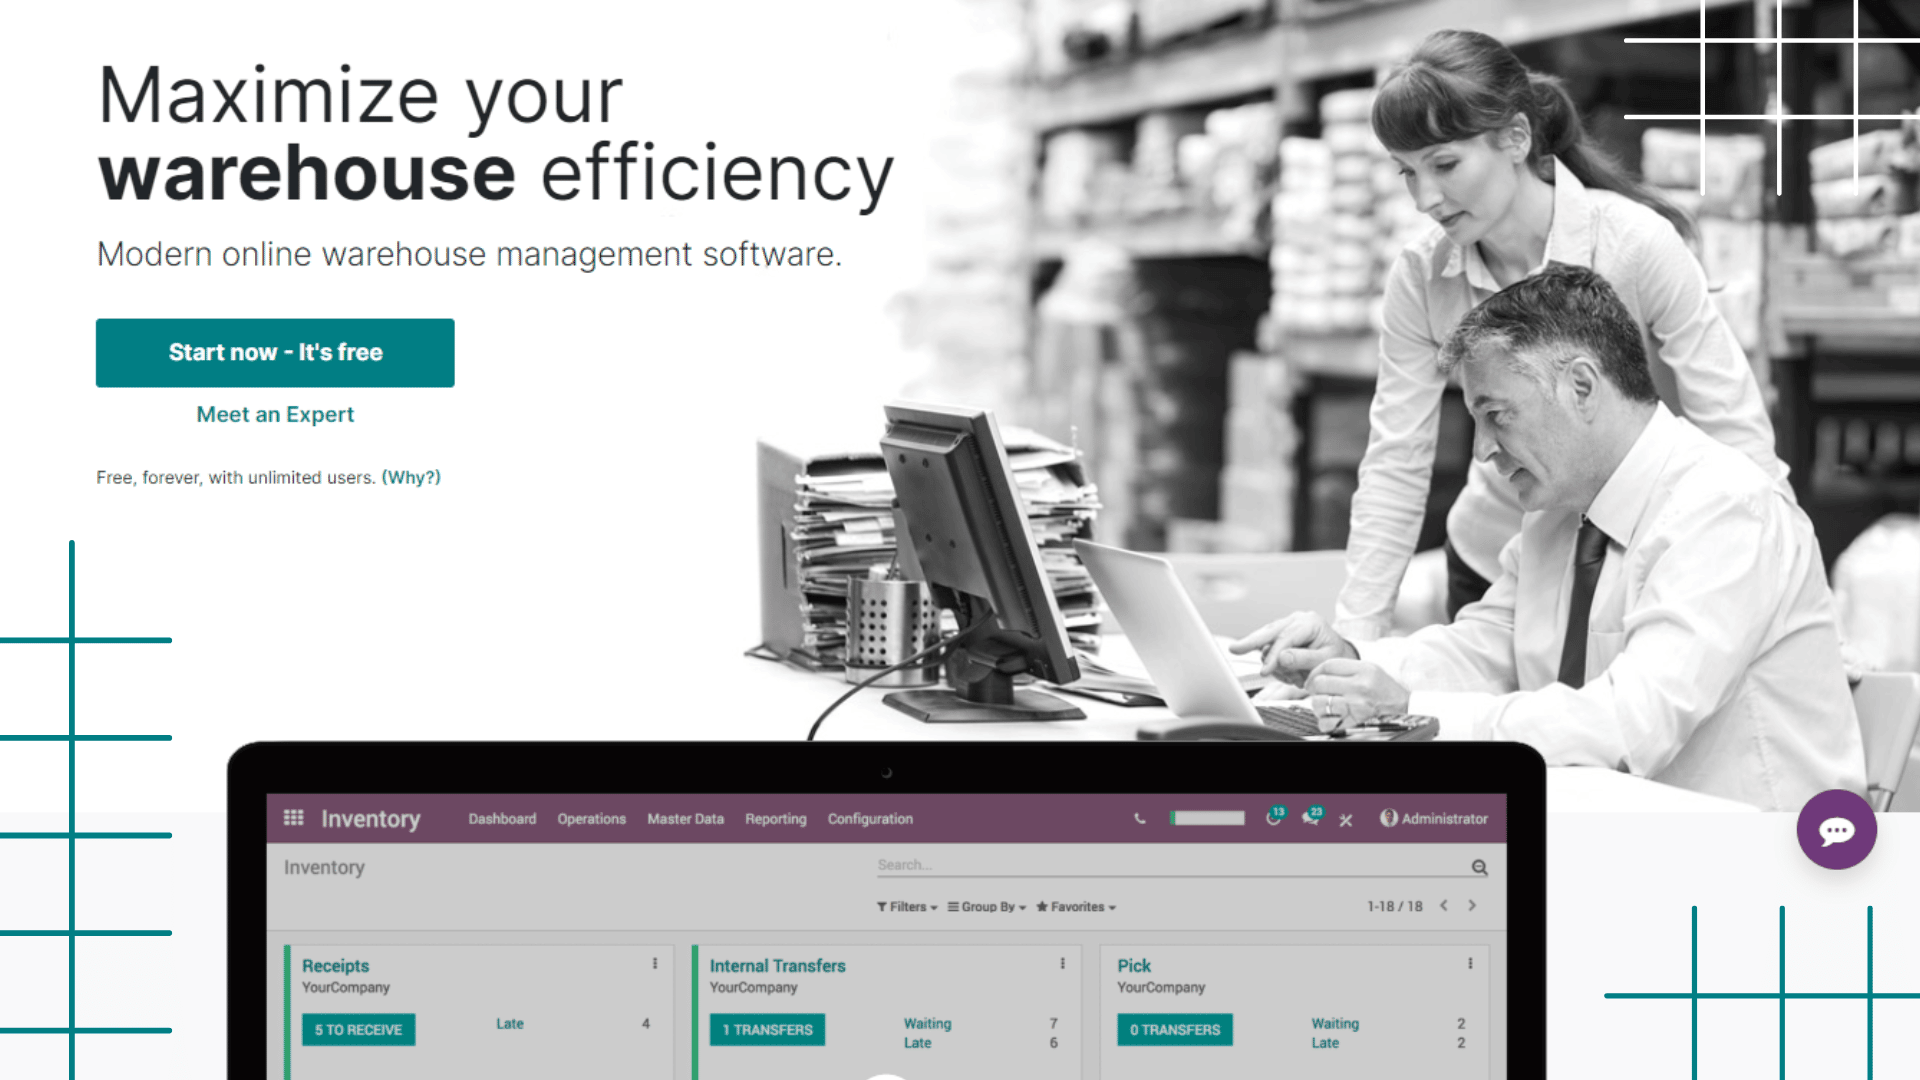Select the Configuration menu item
1920x1080 pixels.
869,818
